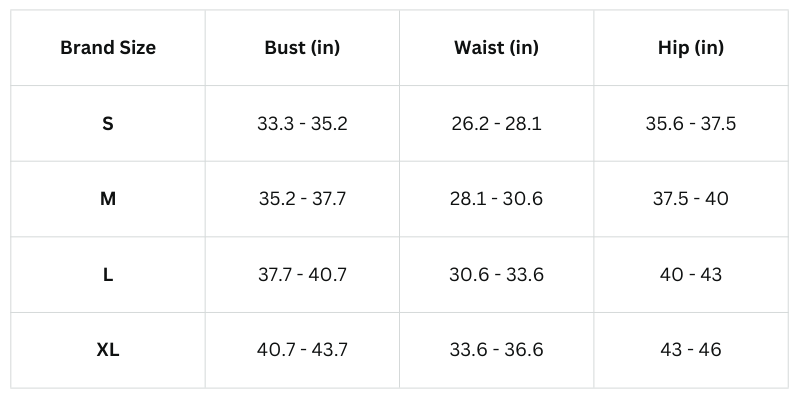
Task: Click the S size row label
Action: (108, 124)
